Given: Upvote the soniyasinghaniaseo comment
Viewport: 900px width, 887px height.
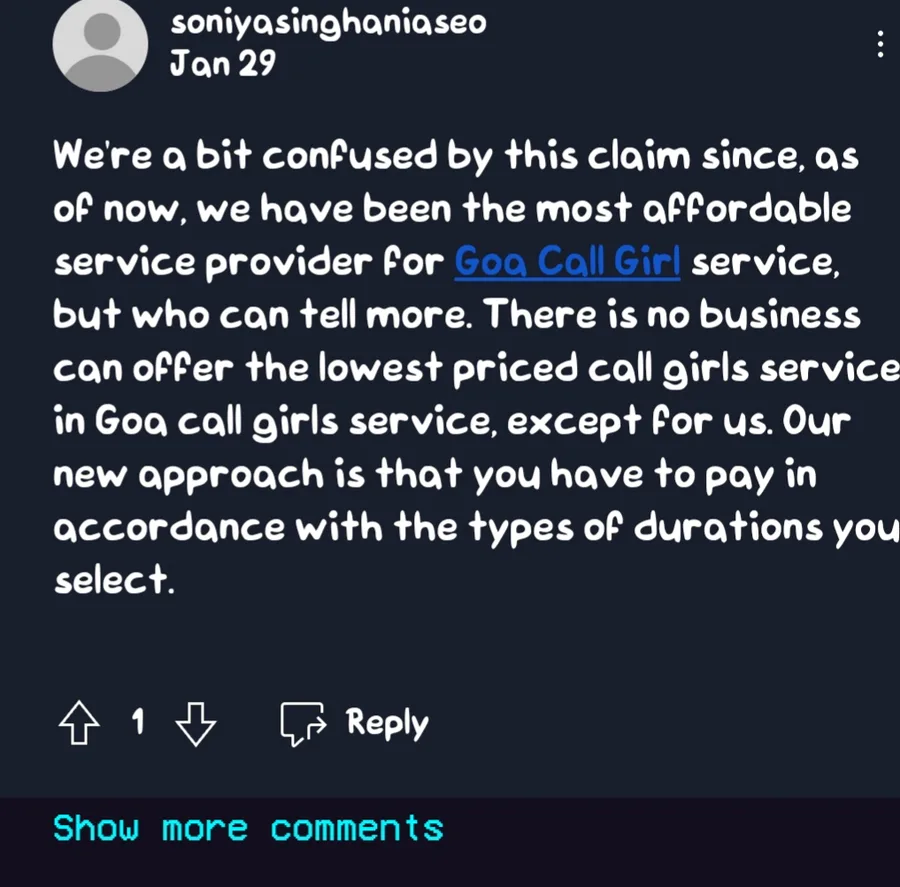Looking at the screenshot, I should 79,723.
